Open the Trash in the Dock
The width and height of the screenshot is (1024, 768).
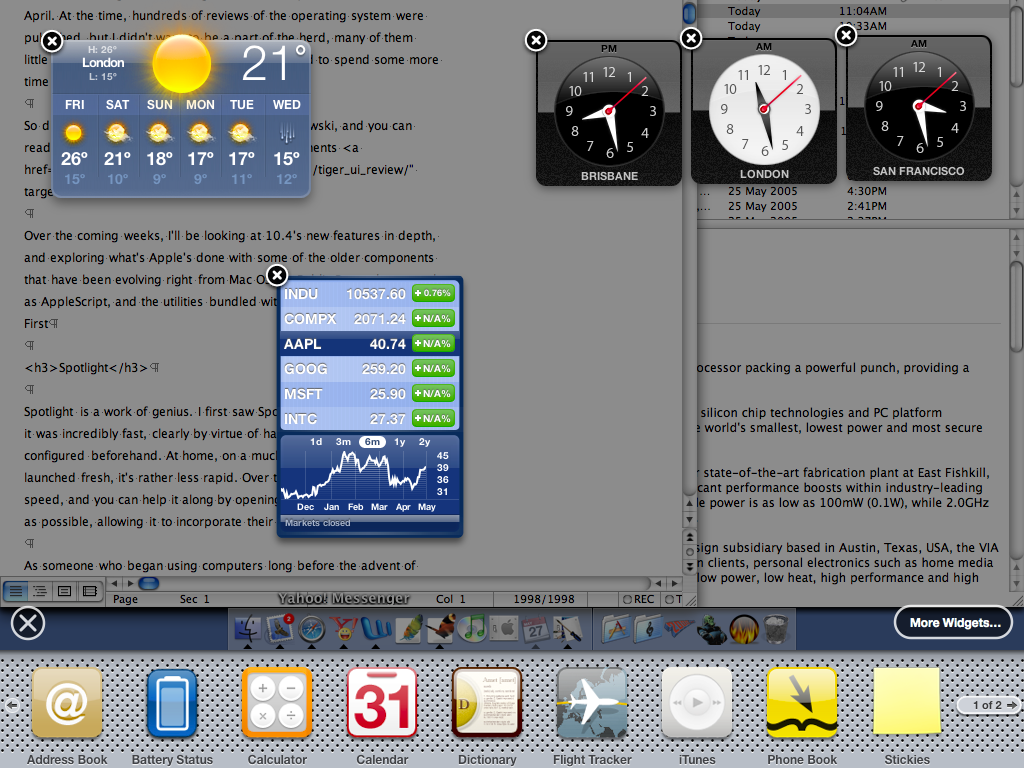775,629
